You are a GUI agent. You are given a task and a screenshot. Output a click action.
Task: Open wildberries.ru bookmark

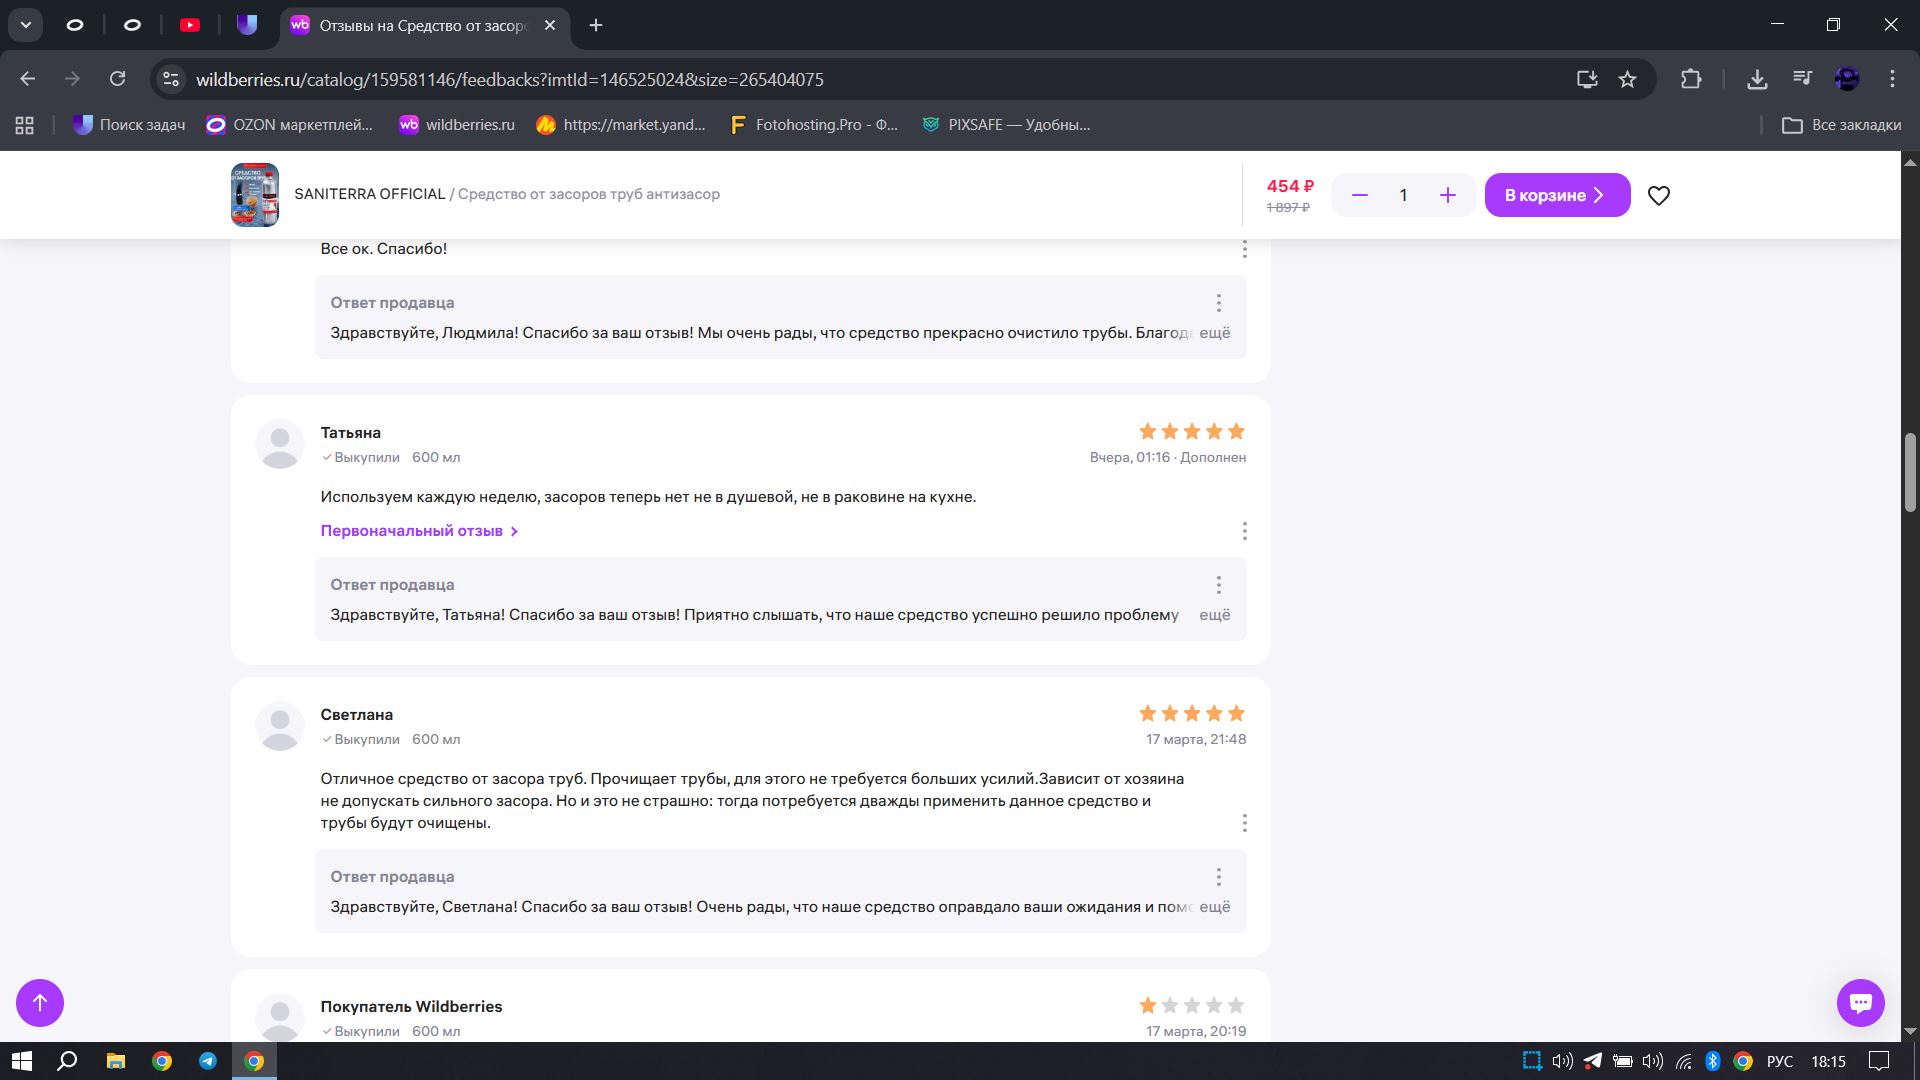456,125
